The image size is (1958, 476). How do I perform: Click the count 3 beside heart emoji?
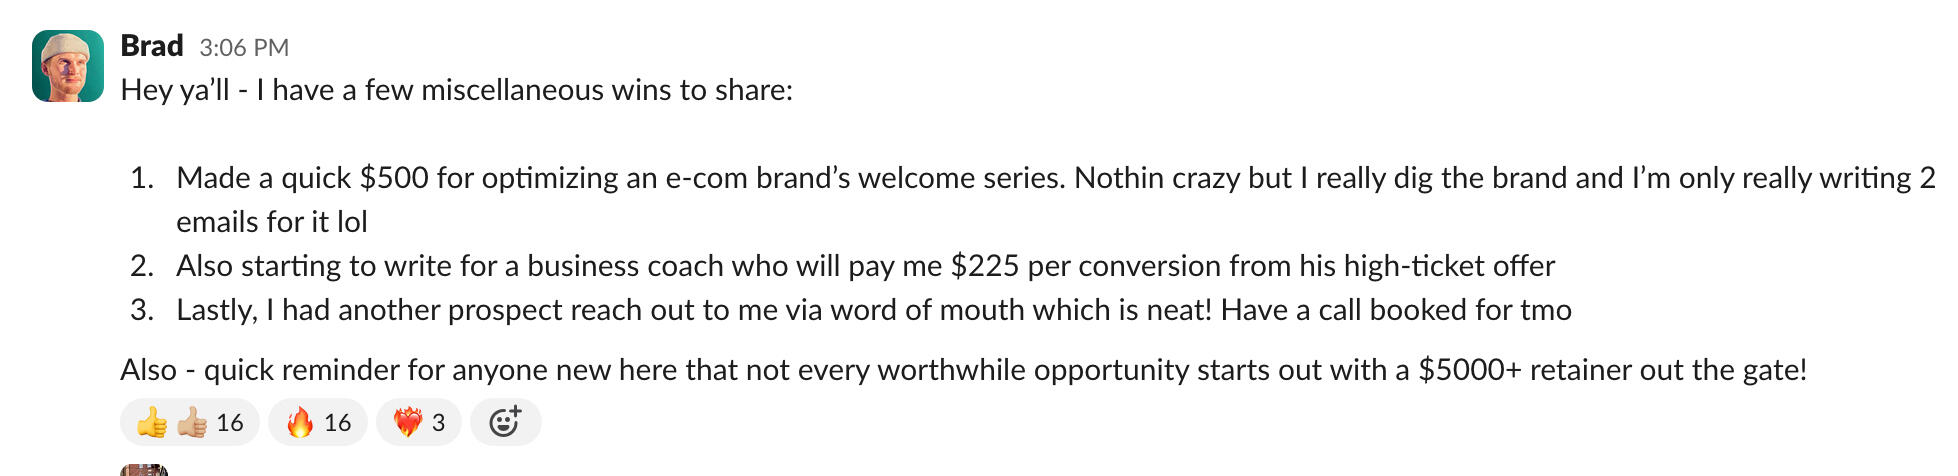click(x=438, y=423)
